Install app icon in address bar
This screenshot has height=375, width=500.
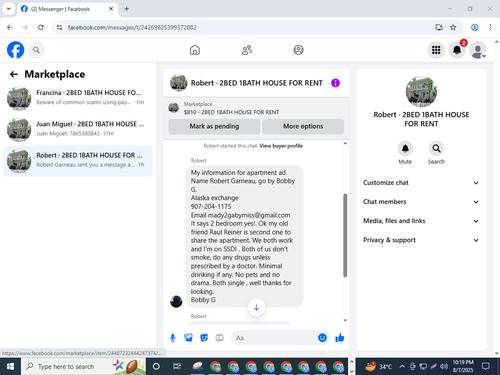click(439, 27)
